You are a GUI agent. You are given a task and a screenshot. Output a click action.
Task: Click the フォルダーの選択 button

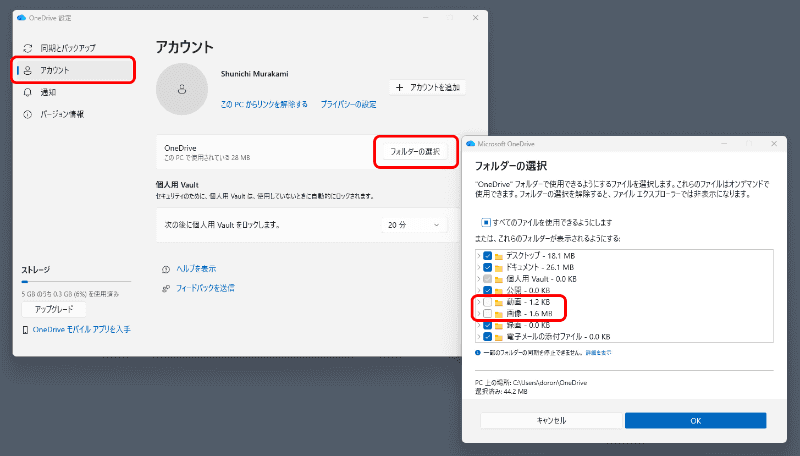[x=415, y=151]
